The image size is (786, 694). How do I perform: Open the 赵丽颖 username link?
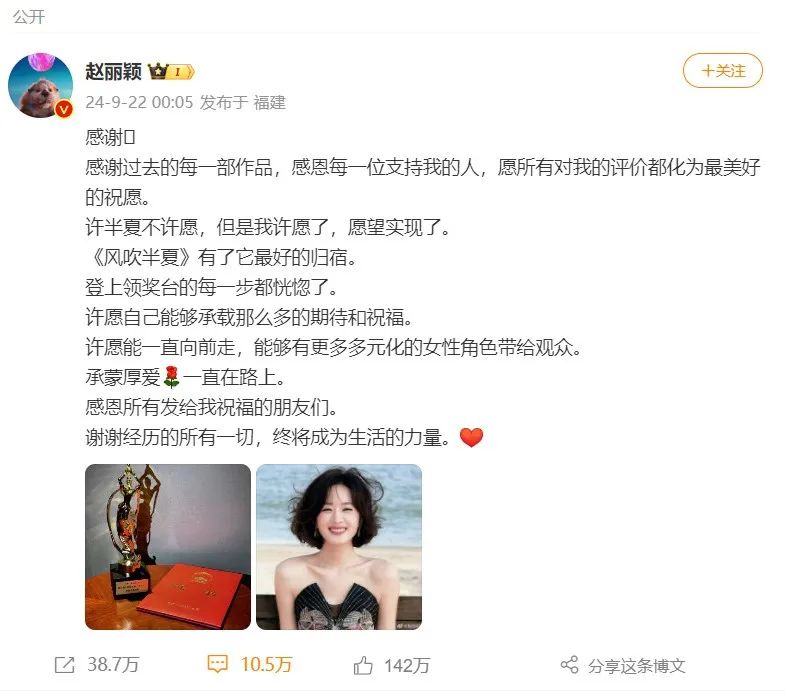tap(114, 71)
